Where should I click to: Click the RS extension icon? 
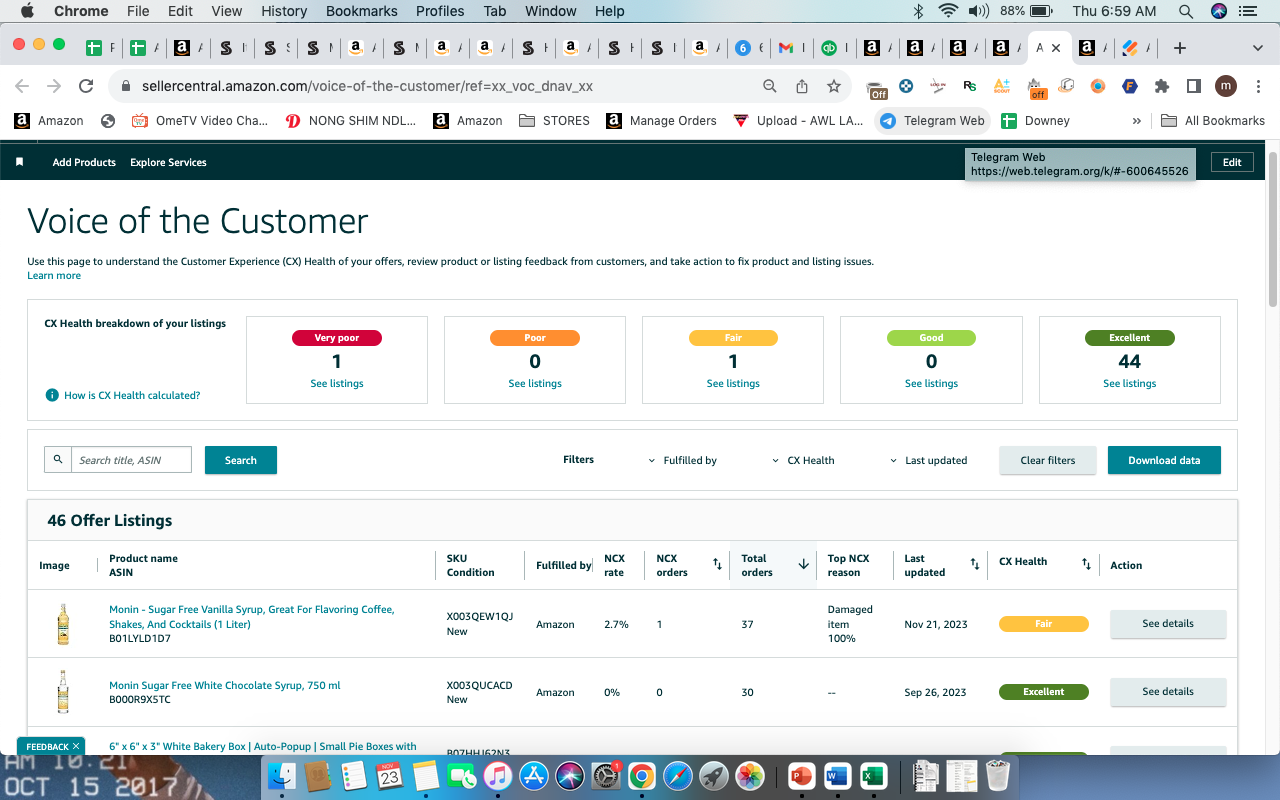click(x=969, y=86)
